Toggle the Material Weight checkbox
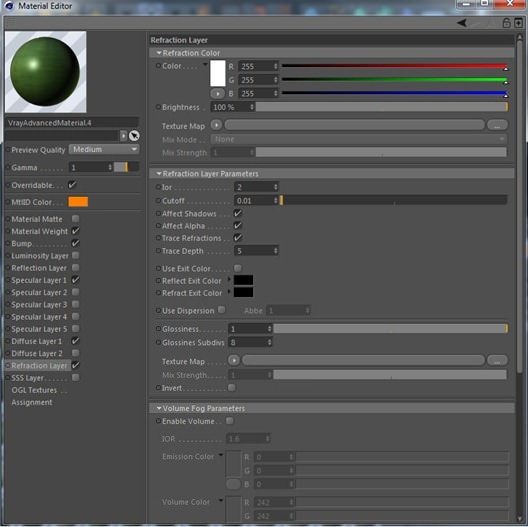 coord(75,231)
